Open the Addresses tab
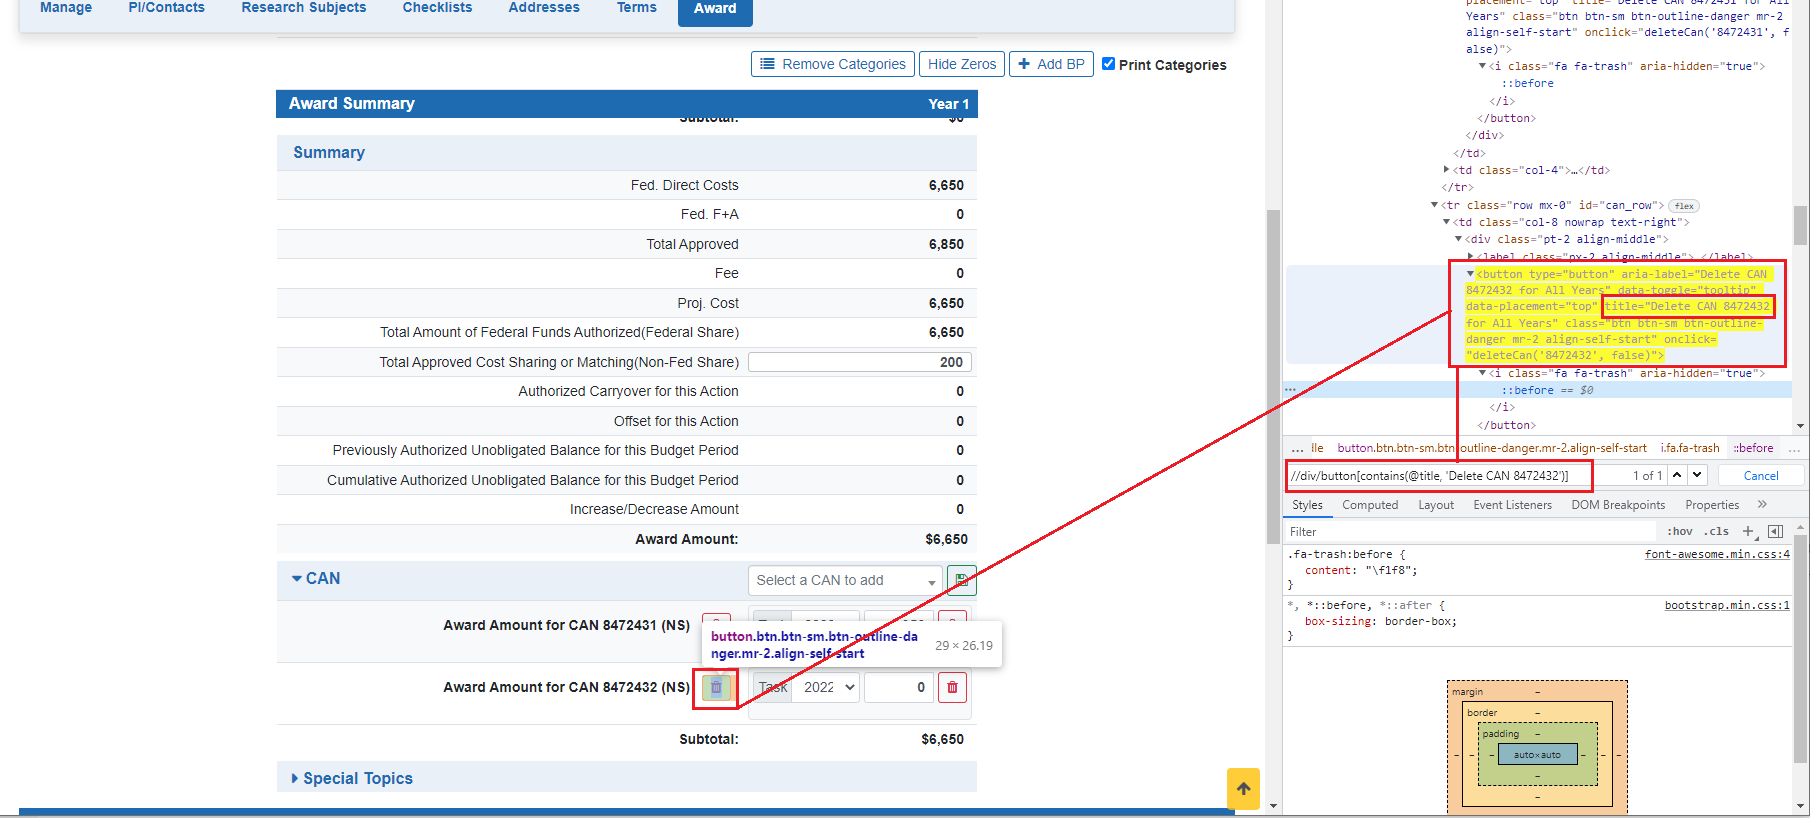 [544, 8]
